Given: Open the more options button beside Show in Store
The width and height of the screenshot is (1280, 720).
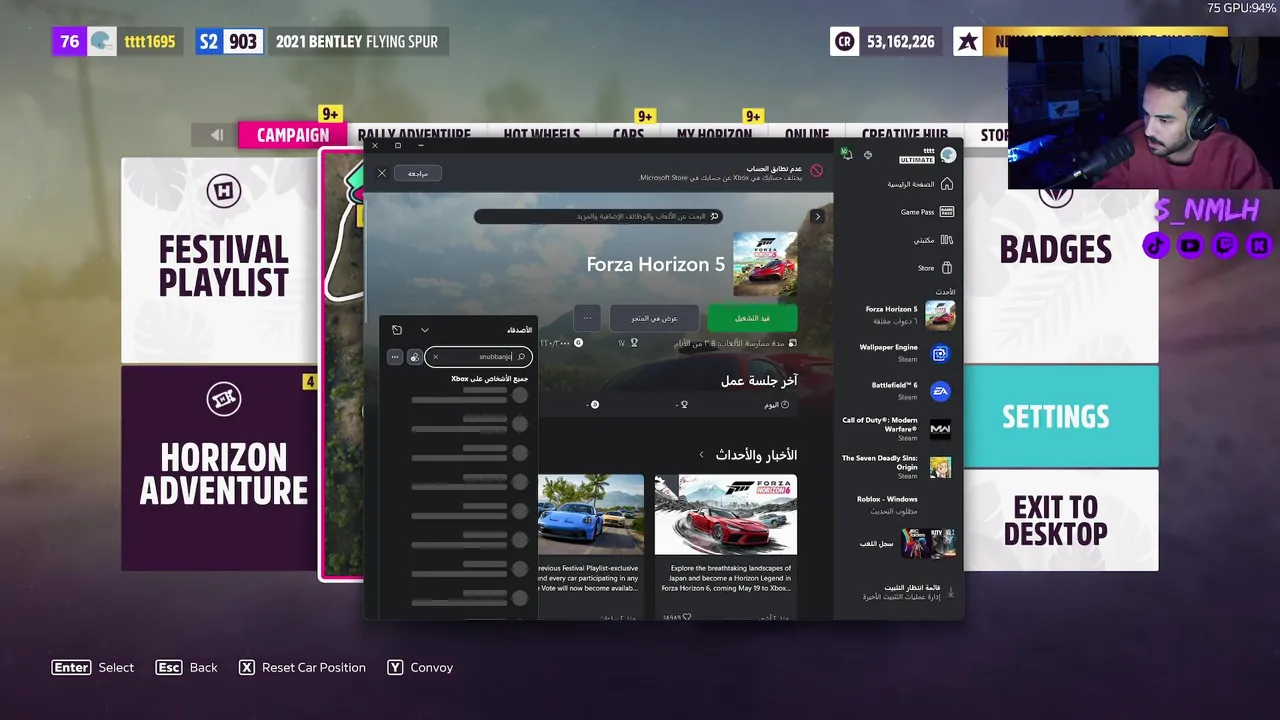Looking at the screenshot, I should tap(587, 318).
